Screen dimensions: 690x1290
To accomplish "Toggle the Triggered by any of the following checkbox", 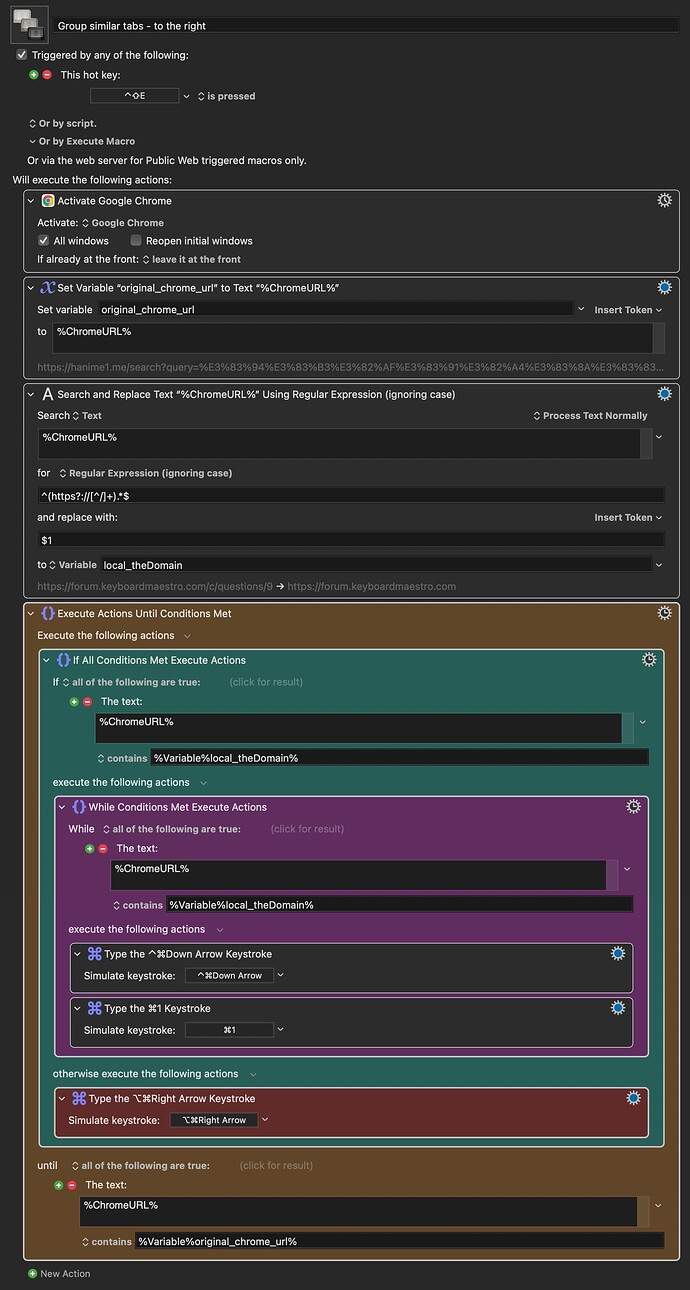I will (22, 55).
